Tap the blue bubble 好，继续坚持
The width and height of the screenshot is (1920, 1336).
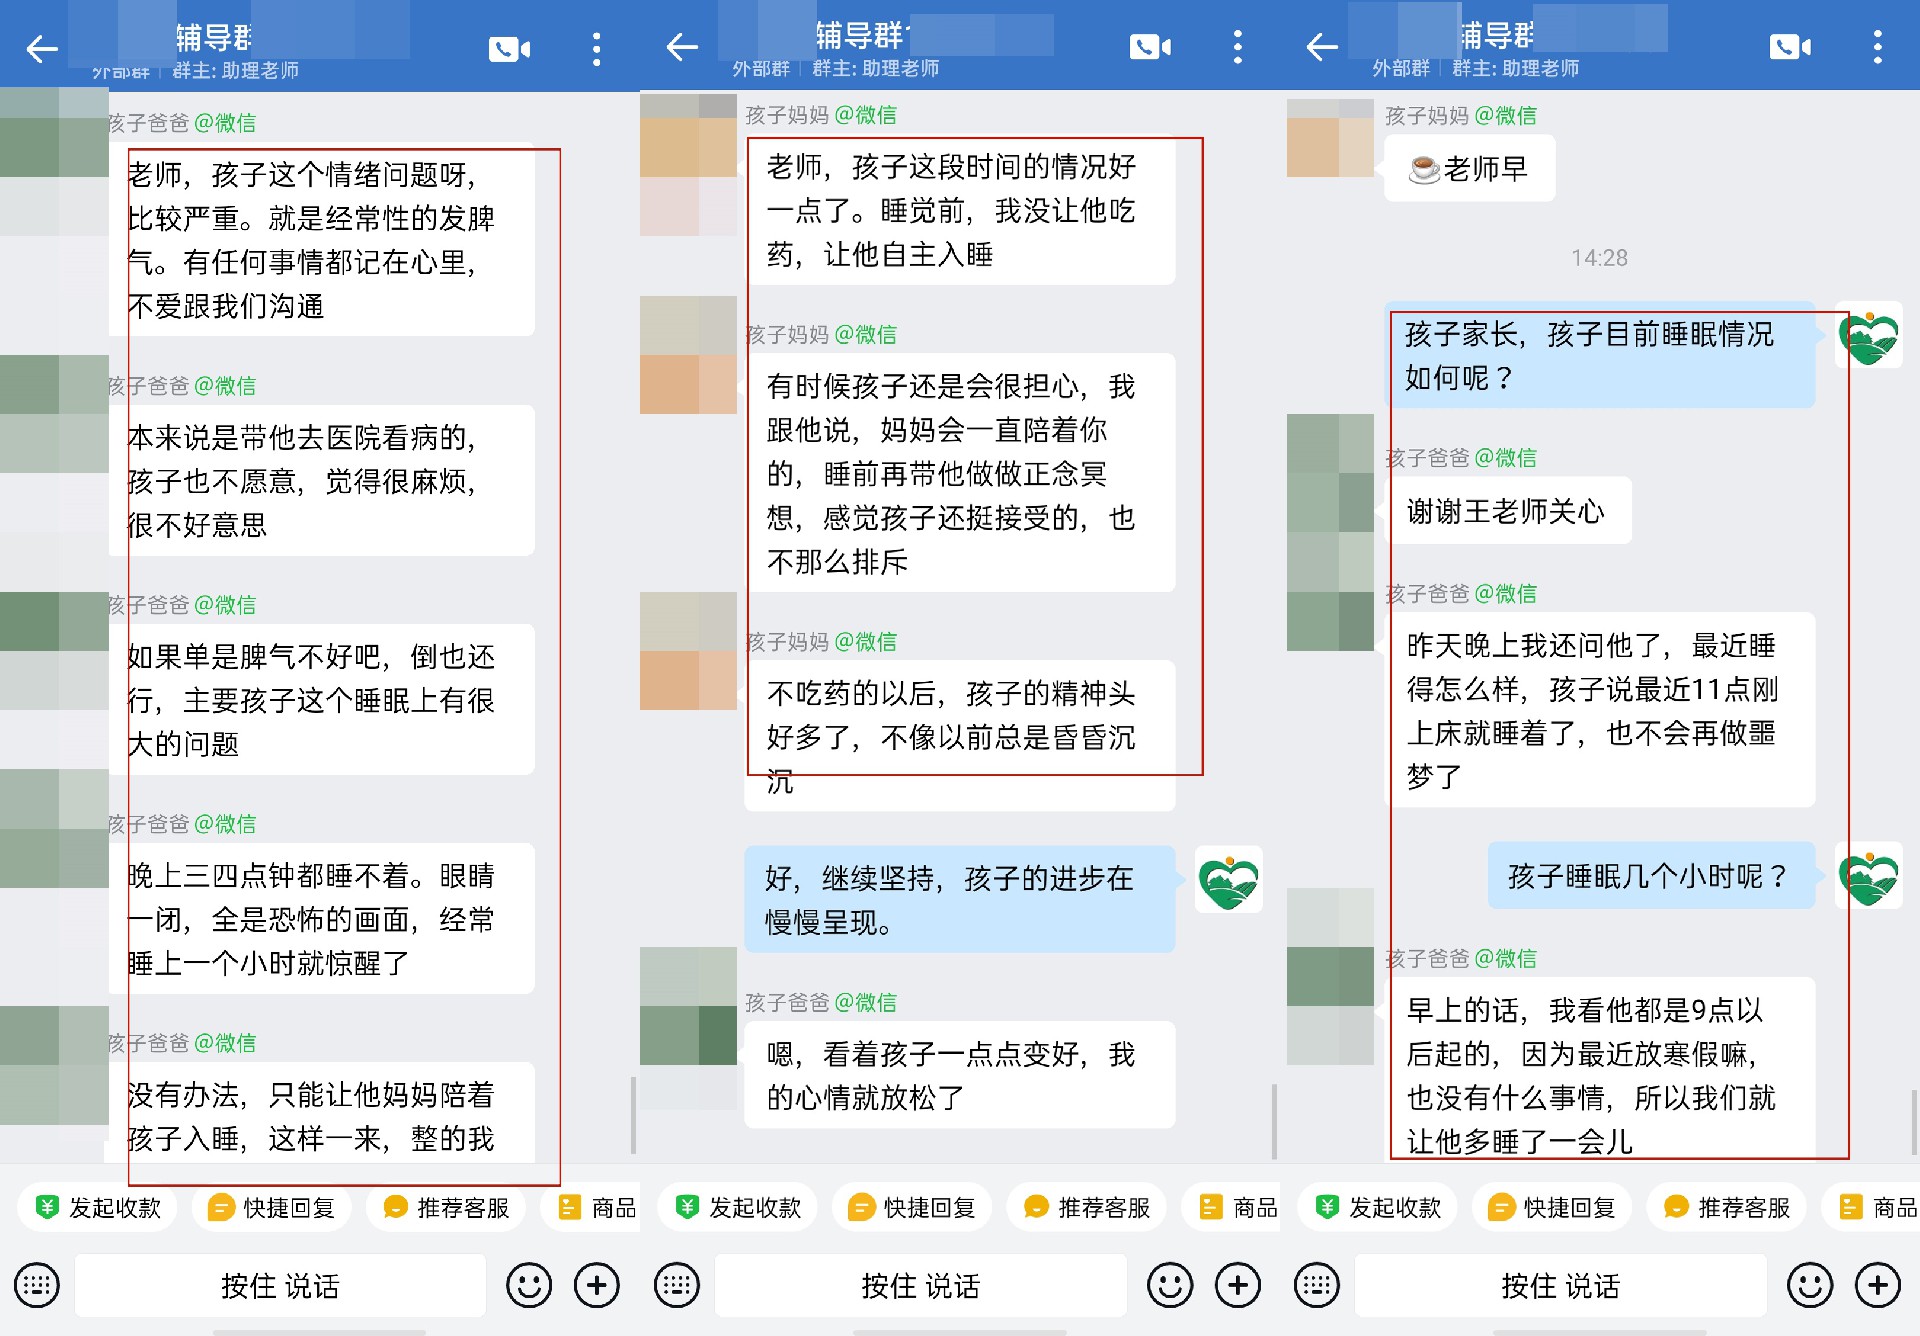tap(958, 899)
